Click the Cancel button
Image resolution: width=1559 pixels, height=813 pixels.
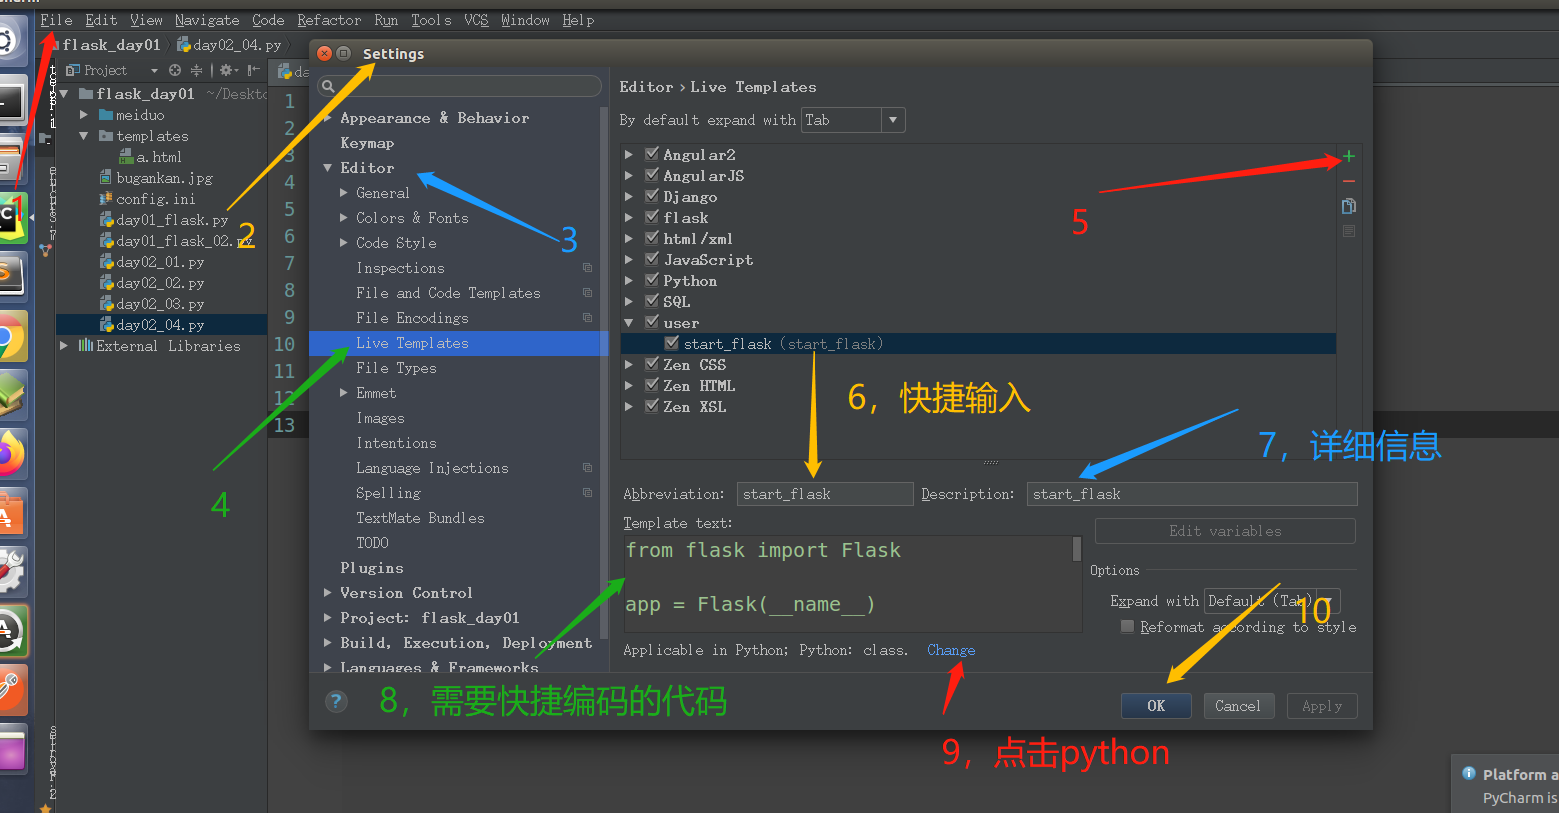point(1238,705)
